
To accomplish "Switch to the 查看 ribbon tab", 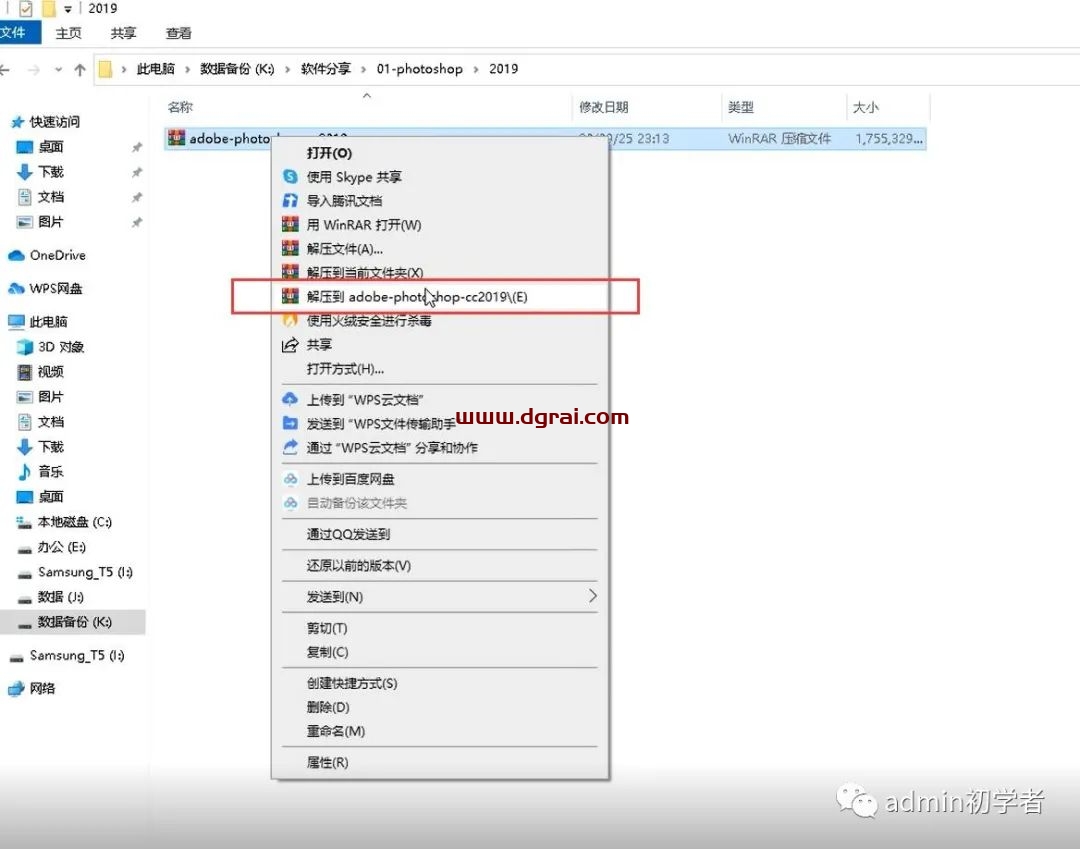I will click(178, 33).
